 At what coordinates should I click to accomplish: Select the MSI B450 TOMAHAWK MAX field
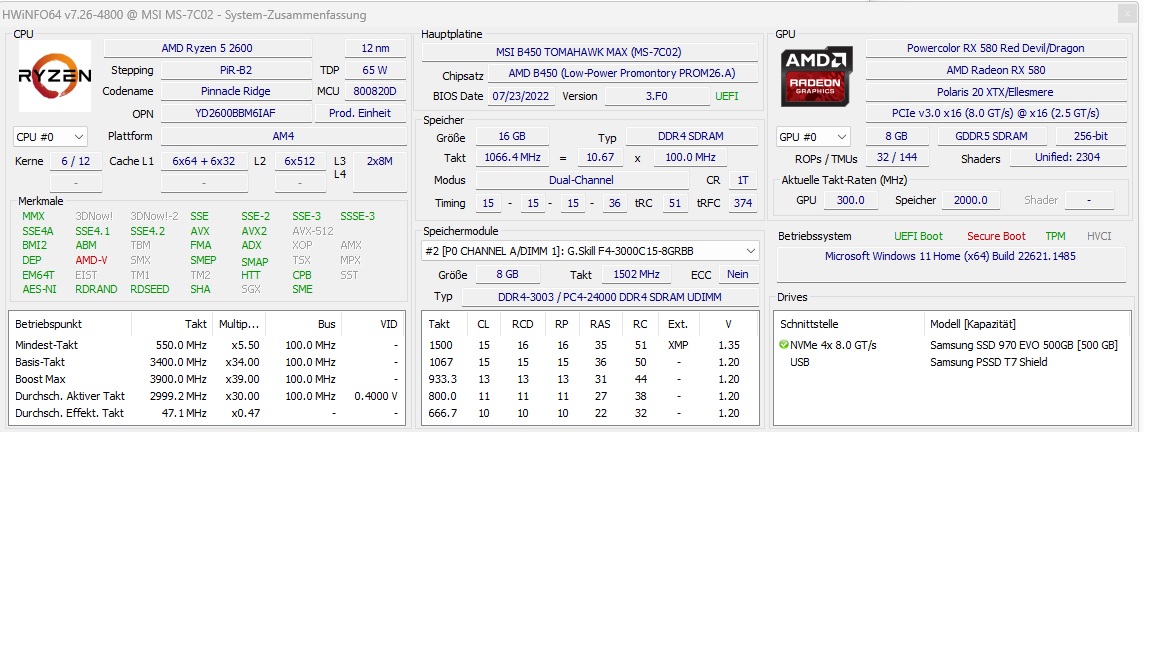[588, 52]
